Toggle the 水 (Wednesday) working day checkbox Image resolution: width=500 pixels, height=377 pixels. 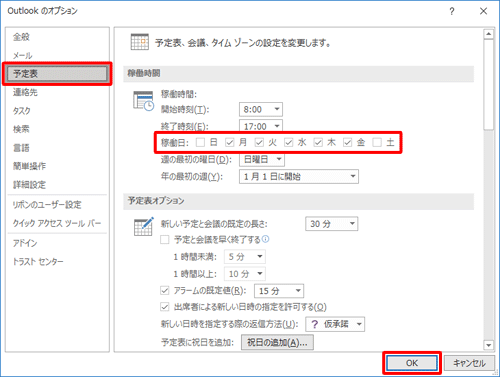(288, 143)
